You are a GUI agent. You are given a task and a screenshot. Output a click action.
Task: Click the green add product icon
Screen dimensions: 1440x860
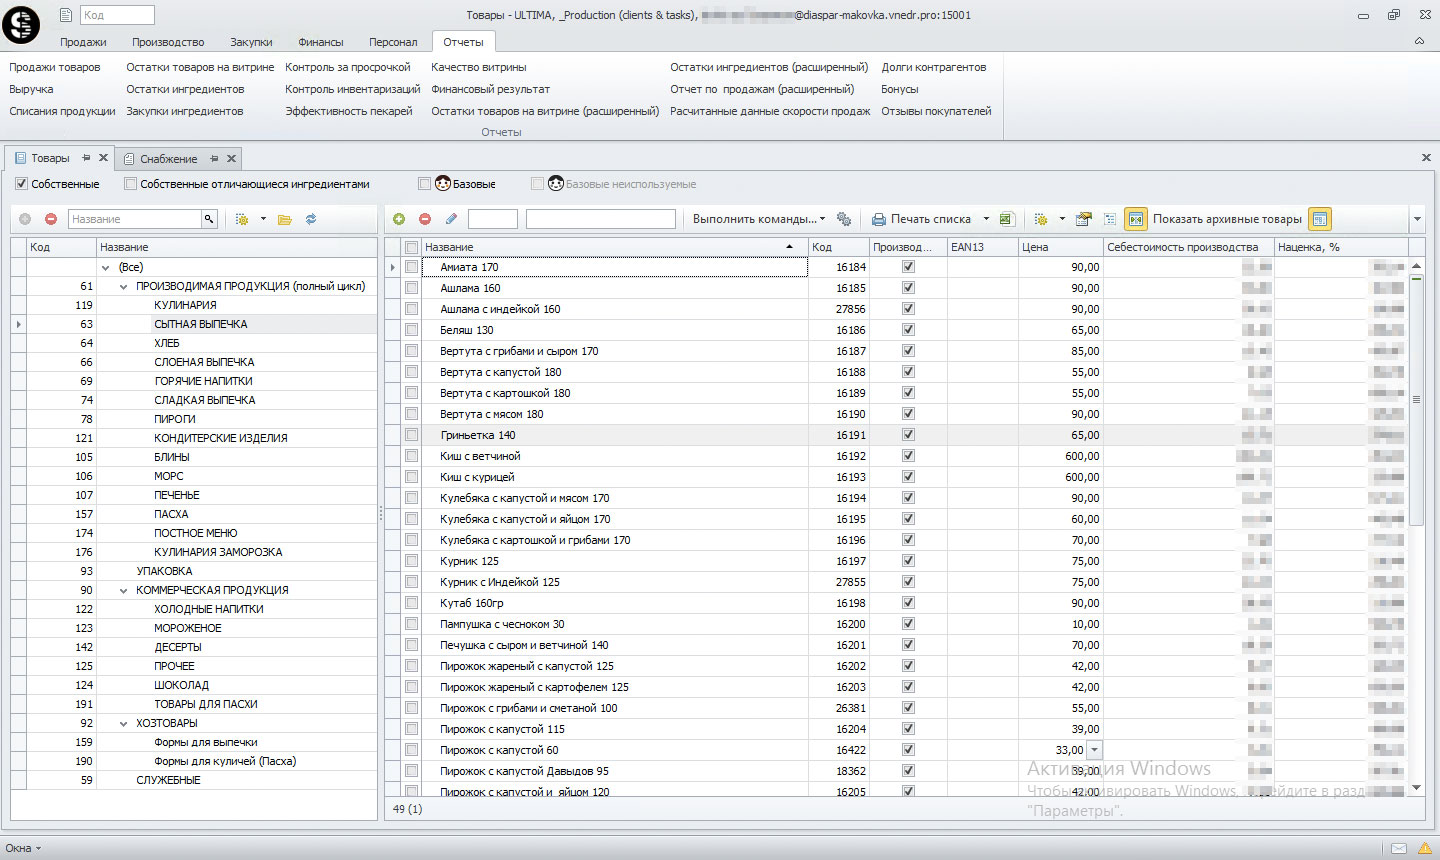coord(399,219)
